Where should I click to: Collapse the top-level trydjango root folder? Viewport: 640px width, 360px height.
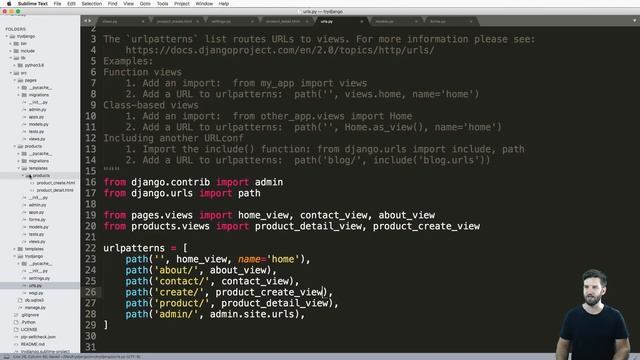(7, 36)
